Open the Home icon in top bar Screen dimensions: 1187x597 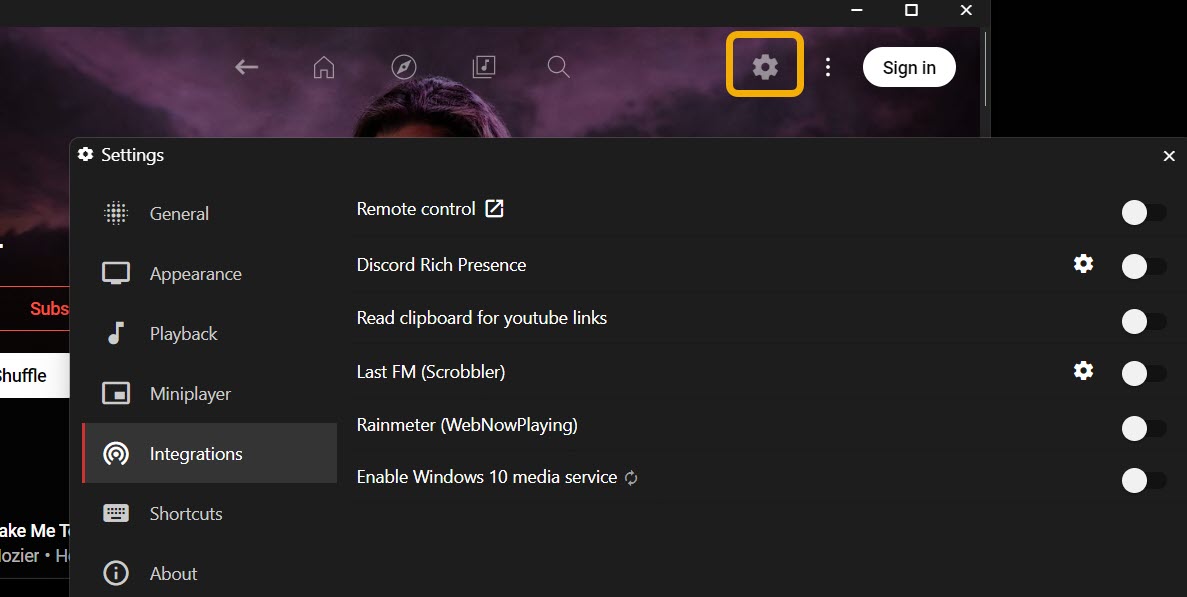323,66
